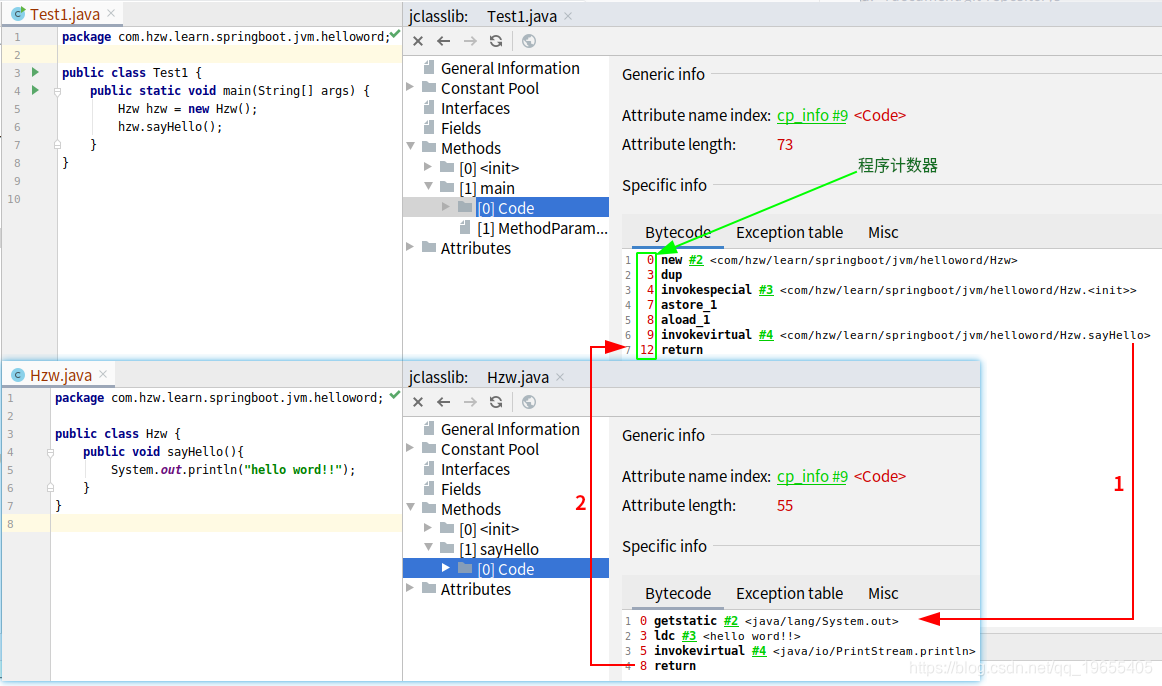Select Interfaces in the Test1 tree
The width and height of the screenshot is (1162, 686).
(x=475, y=108)
